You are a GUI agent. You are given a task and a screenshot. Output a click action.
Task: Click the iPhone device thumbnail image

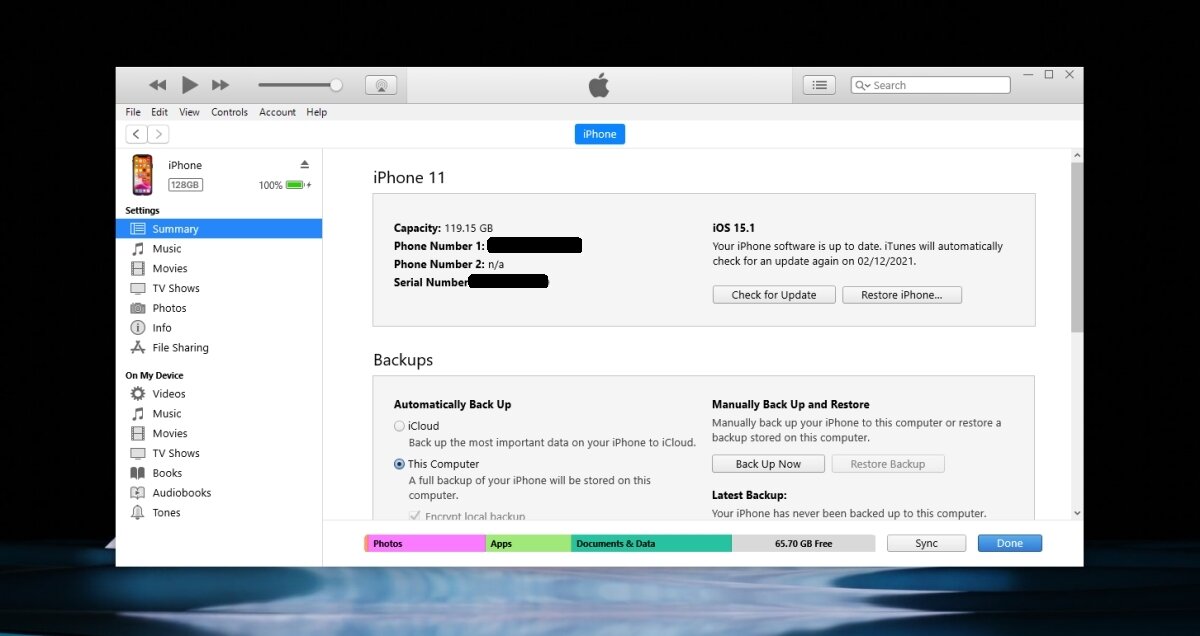[143, 175]
